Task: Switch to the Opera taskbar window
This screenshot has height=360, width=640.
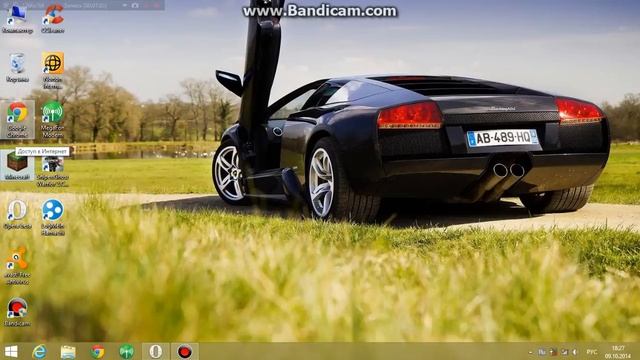Action: point(156,351)
